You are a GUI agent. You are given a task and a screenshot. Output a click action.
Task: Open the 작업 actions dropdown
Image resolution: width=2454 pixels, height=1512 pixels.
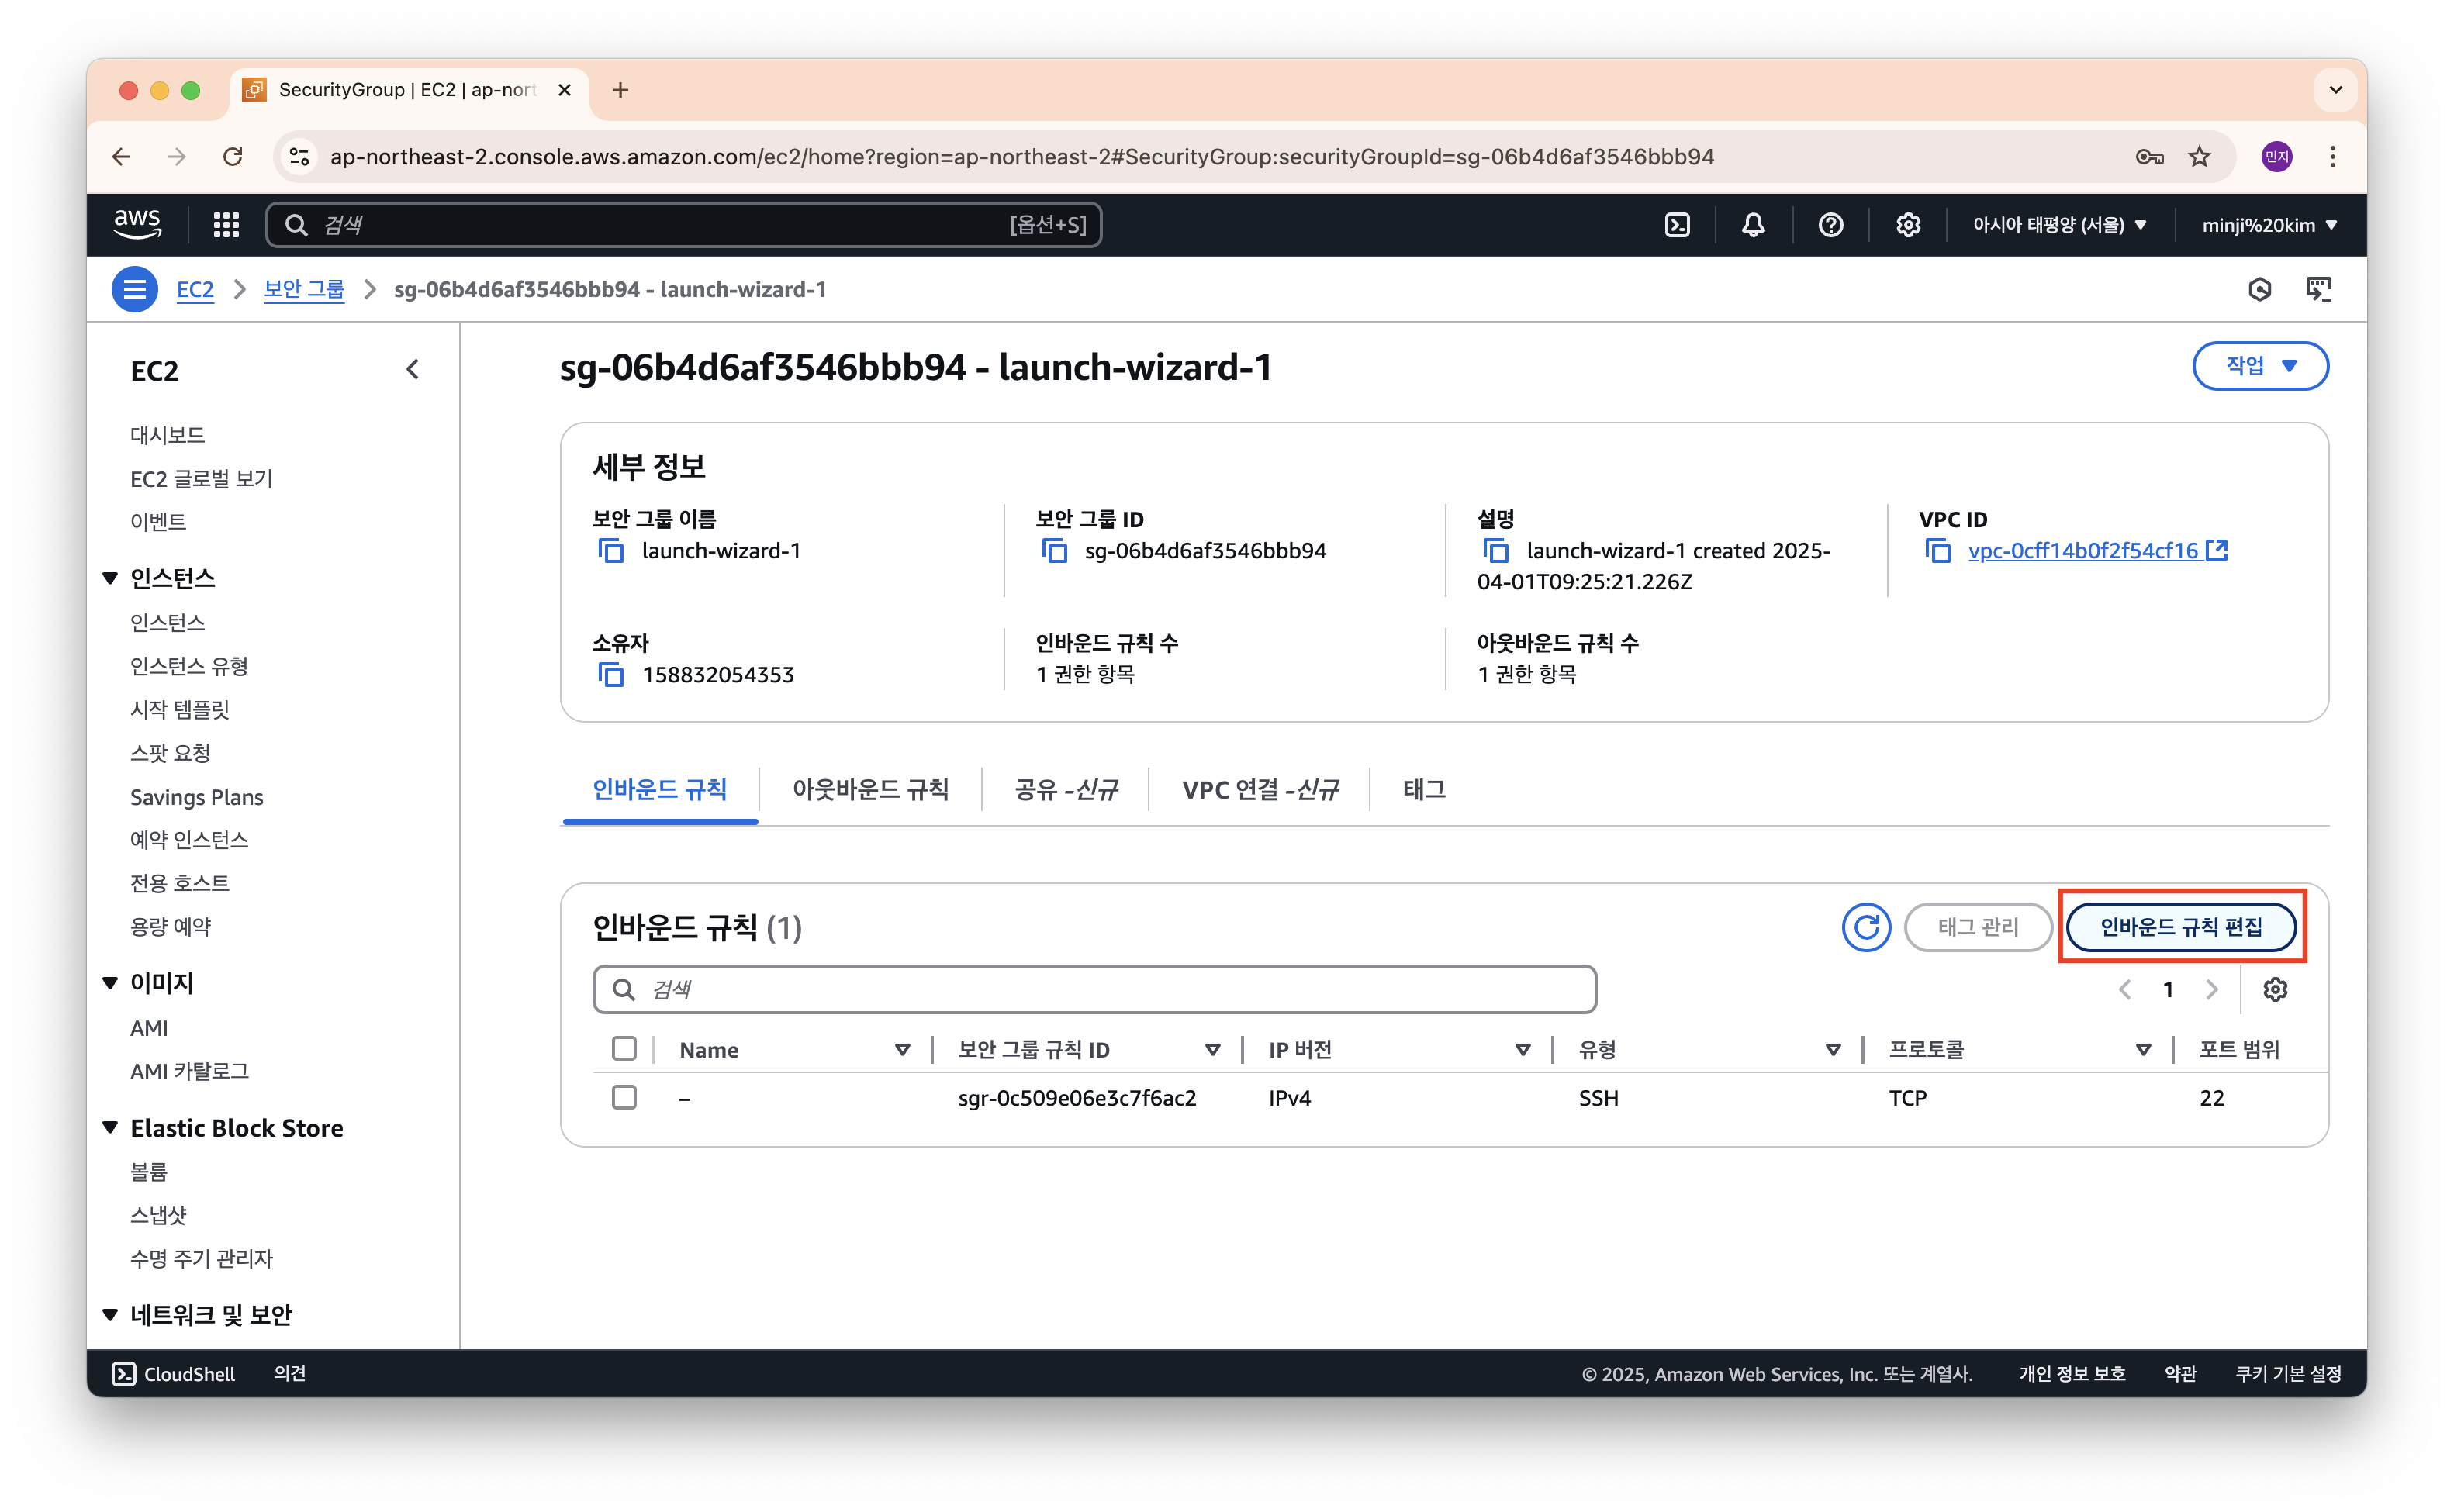tap(2259, 366)
